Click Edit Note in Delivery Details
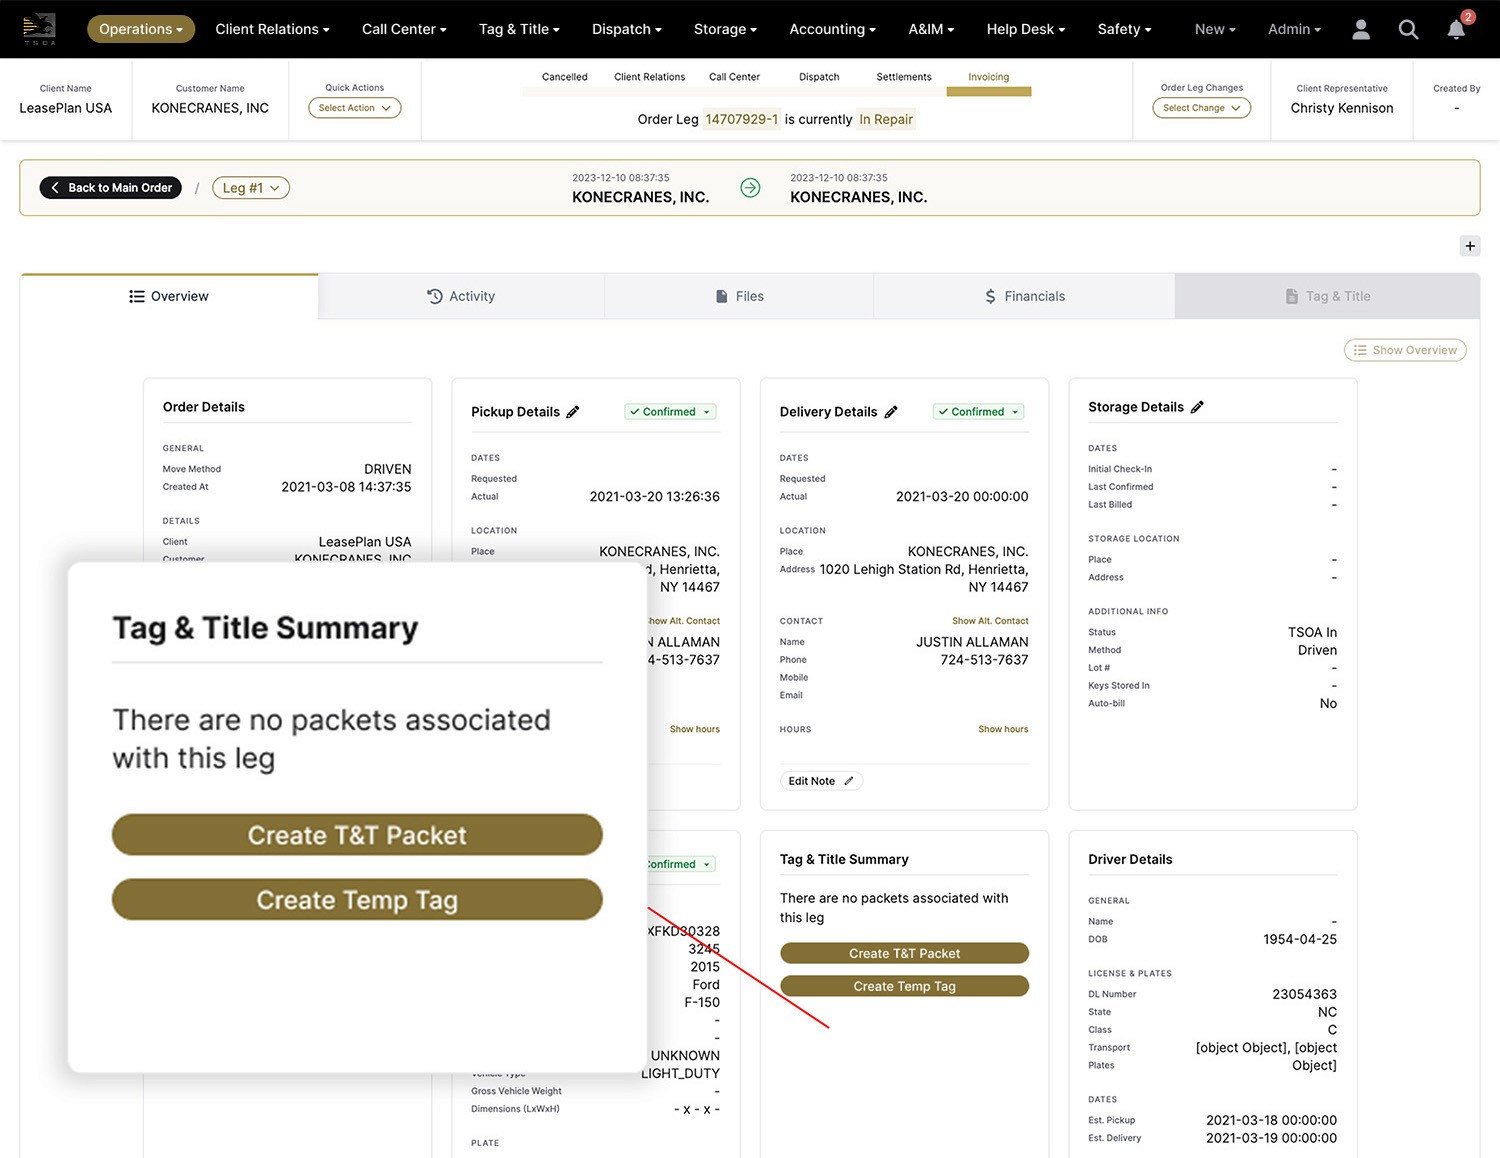1500x1158 pixels. point(820,781)
